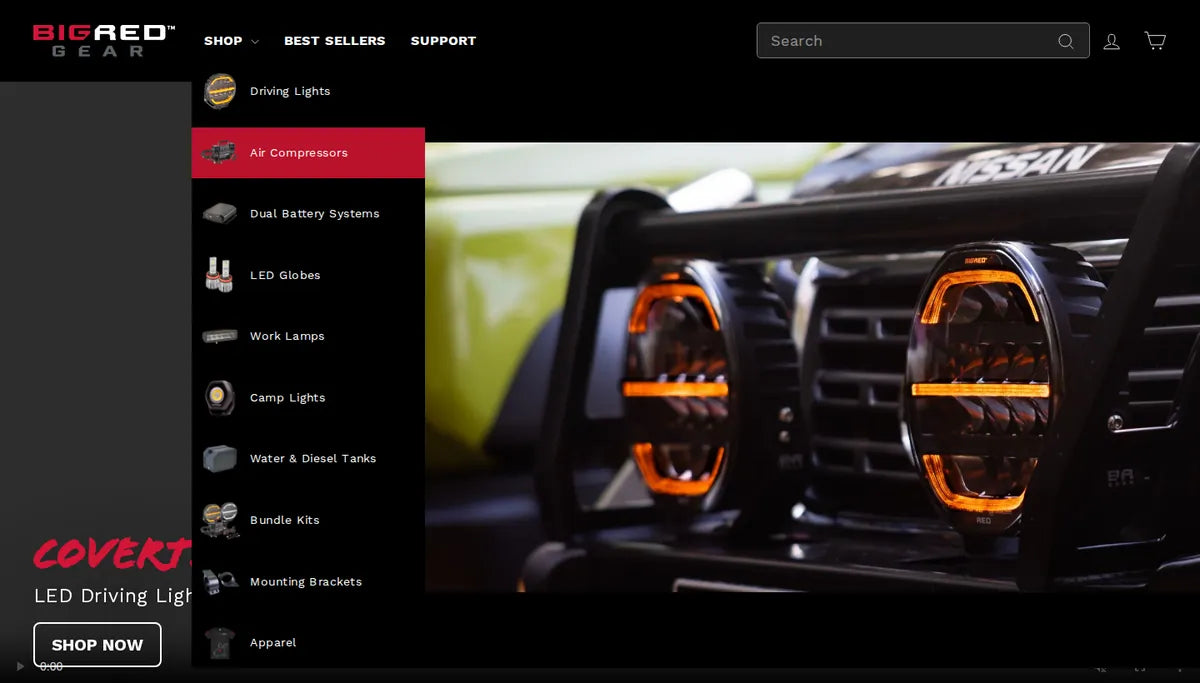Open the Bundle Kits category

(x=284, y=520)
